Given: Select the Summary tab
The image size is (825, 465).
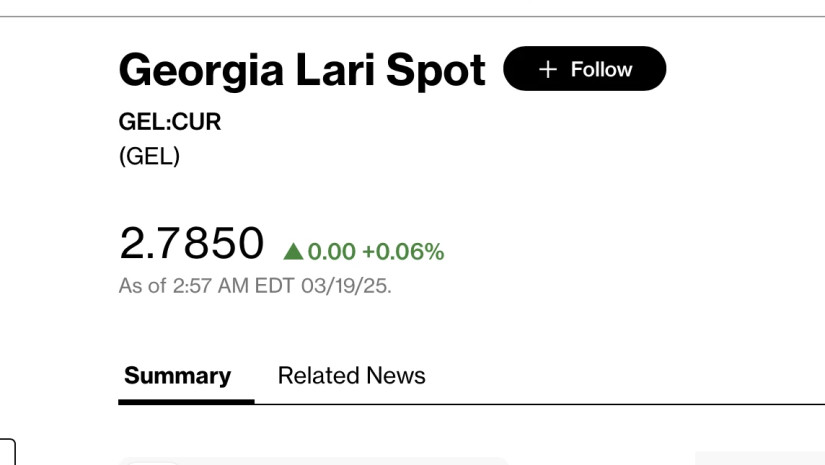Looking at the screenshot, I should tap(177, 376).
